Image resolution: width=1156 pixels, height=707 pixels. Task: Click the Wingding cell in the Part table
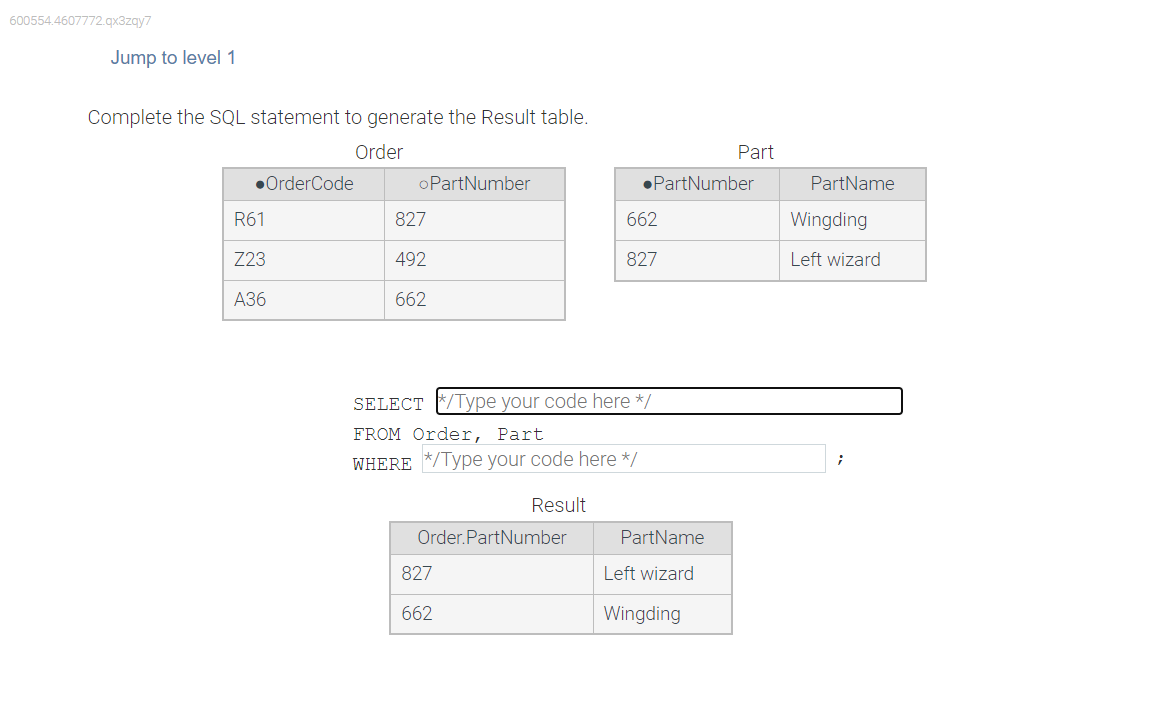click(828, 219)
